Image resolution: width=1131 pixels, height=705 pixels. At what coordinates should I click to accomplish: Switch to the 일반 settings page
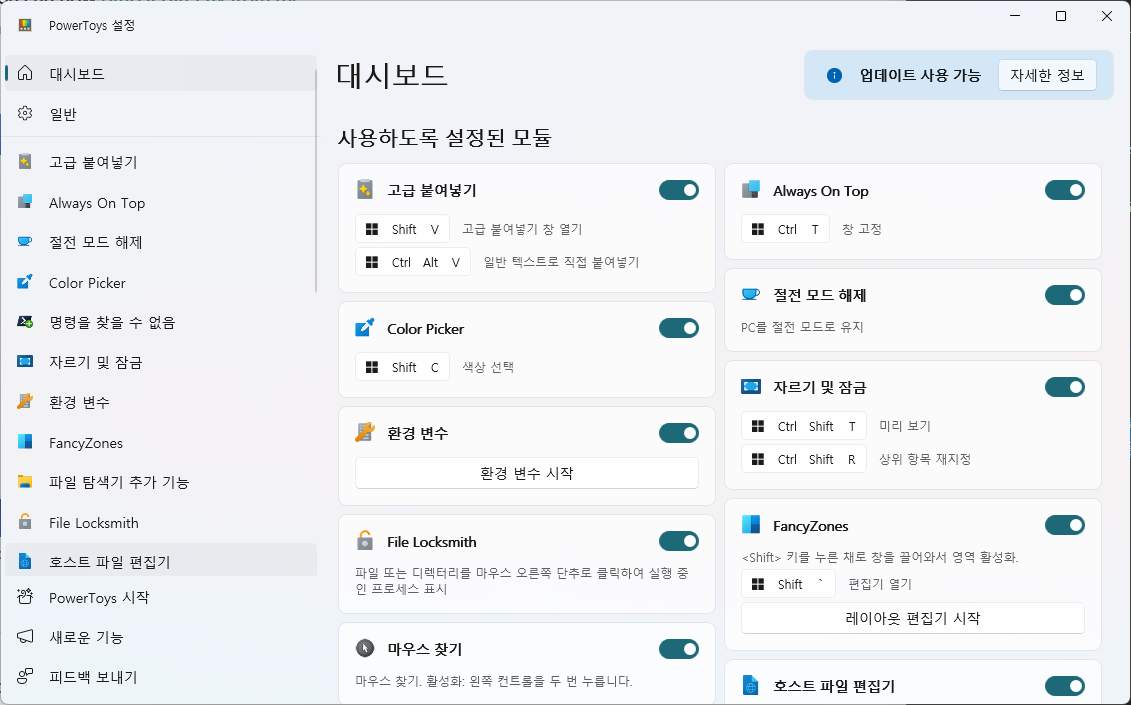[24, 113]
